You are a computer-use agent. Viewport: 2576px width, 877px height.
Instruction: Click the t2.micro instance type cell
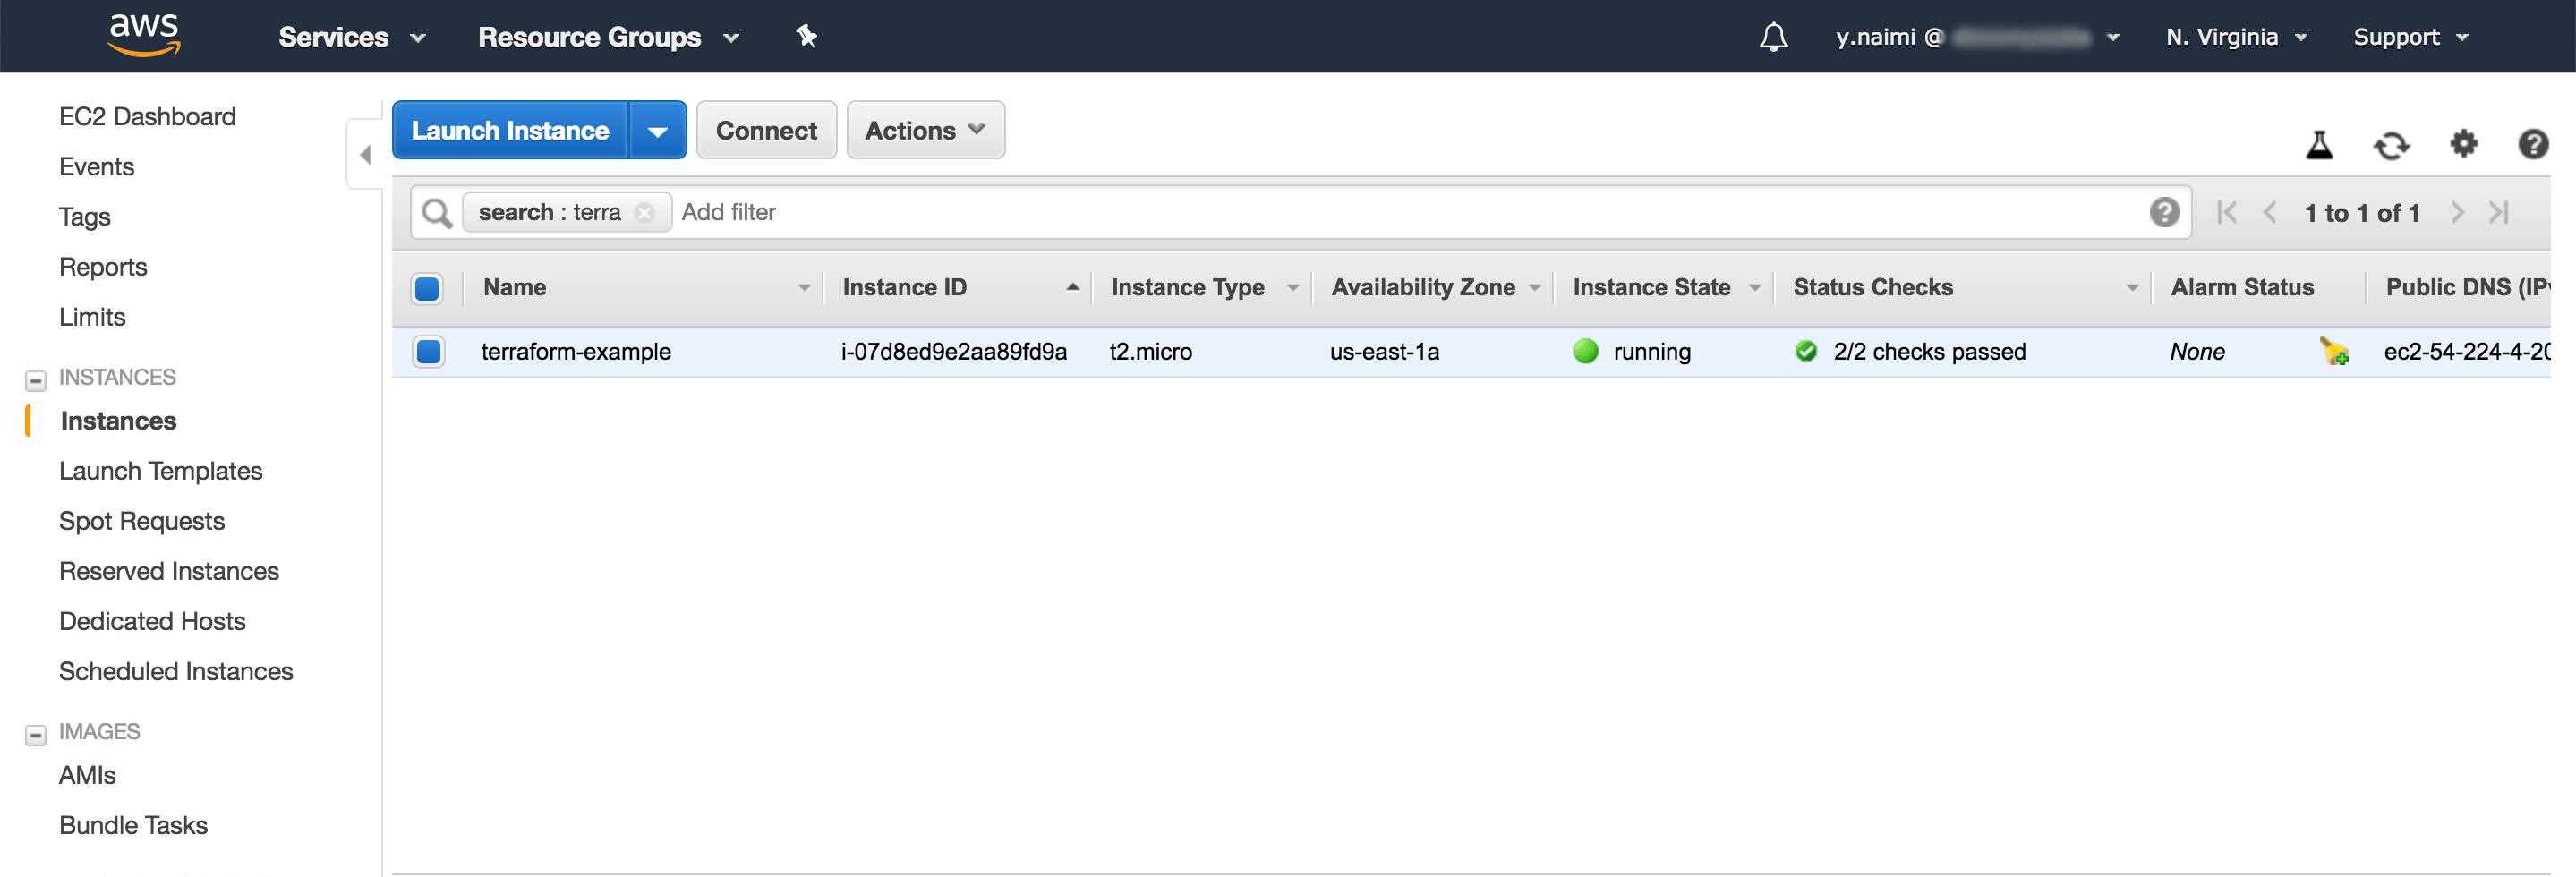pos(1150,351)
